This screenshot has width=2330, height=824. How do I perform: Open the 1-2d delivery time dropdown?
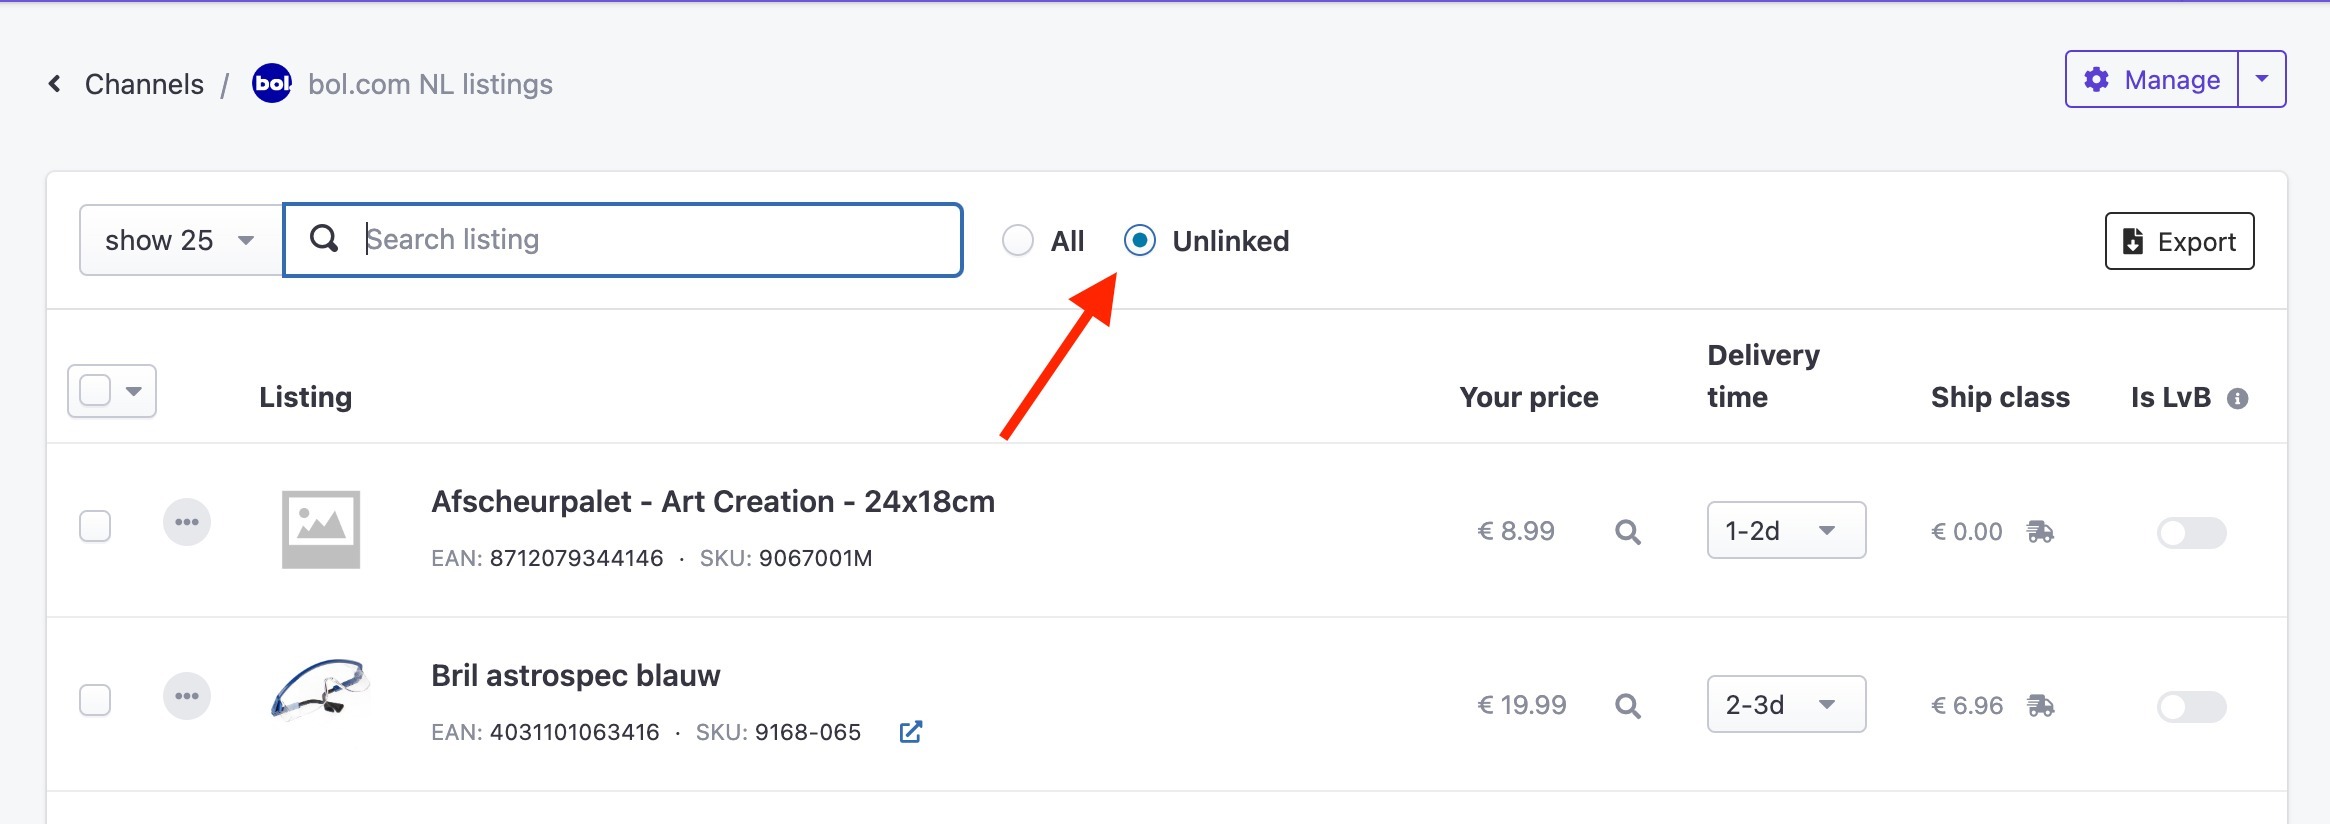pyautogui.click(x=1786, y=530)
